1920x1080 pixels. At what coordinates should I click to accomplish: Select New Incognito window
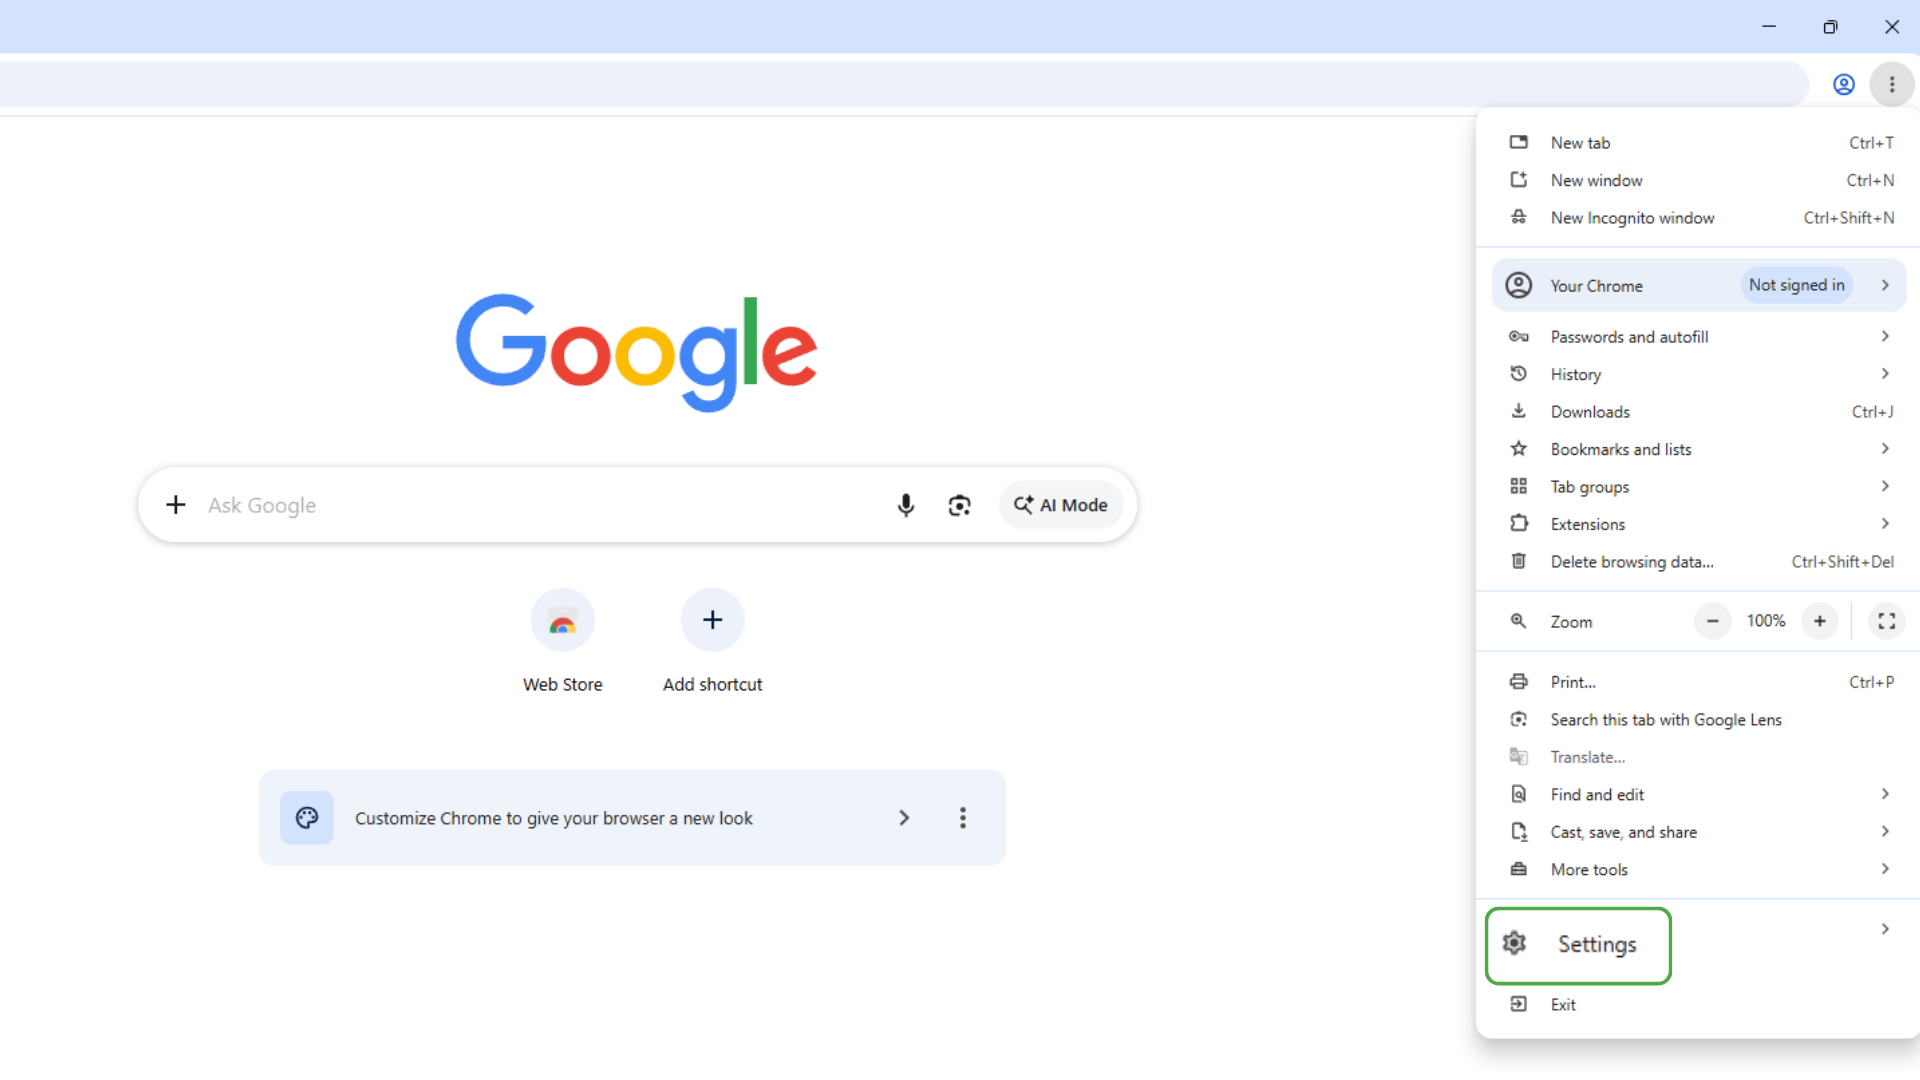click(1699, 218)
